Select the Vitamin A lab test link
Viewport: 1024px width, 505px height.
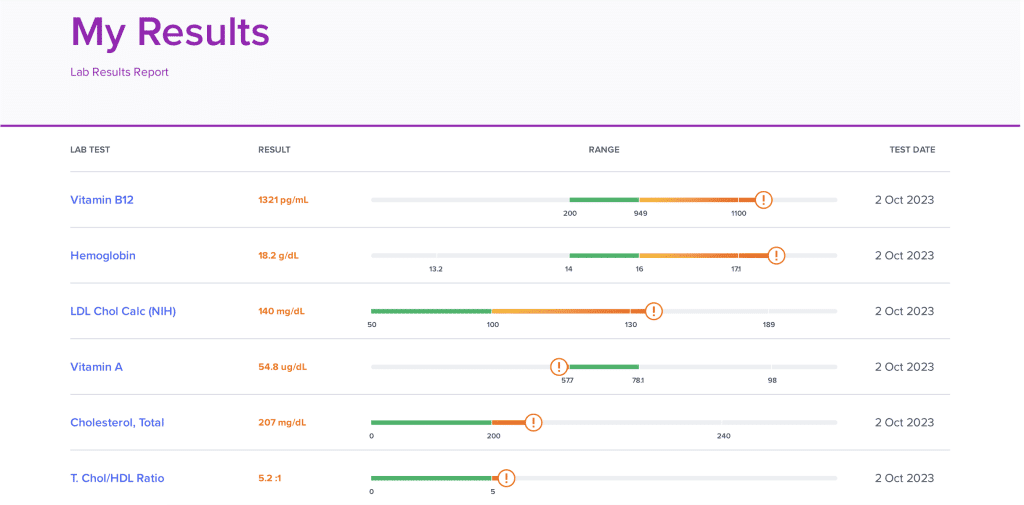96,367
